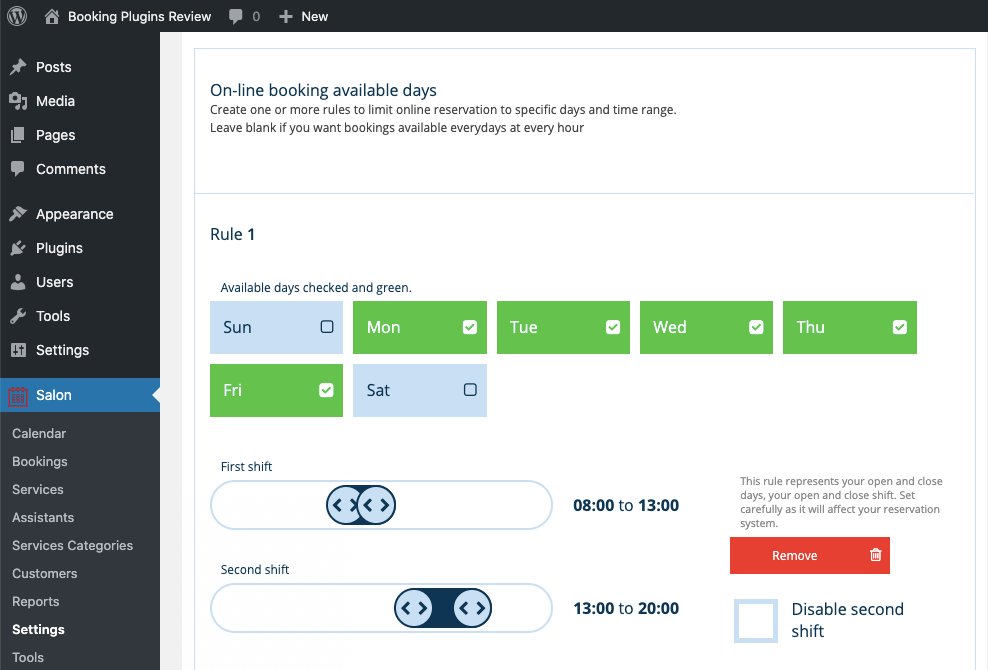Click the plus icon next to New

pyautogui.click(x=286, y=16)
